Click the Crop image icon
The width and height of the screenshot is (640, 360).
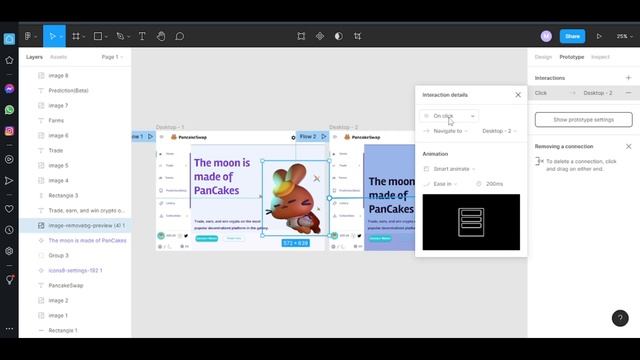point(358,36)
